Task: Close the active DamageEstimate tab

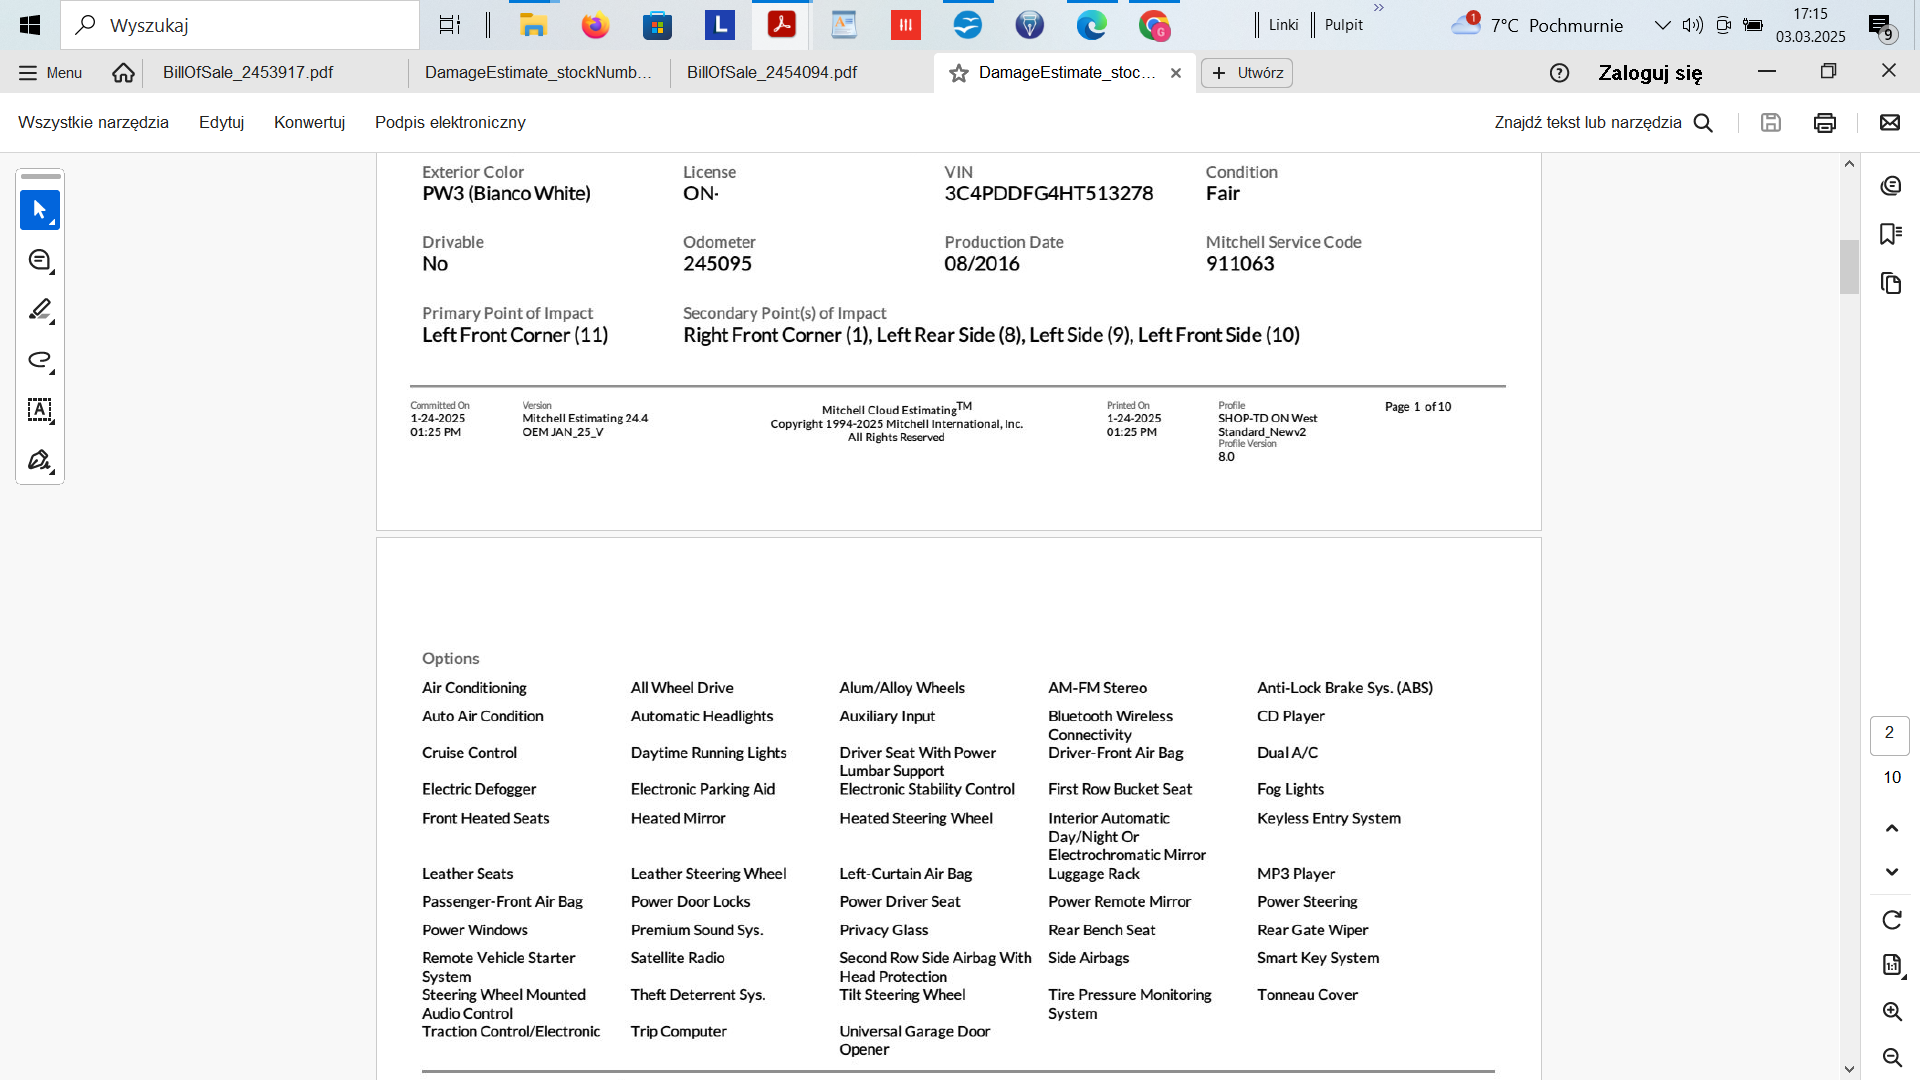Action: [1176, 73]
